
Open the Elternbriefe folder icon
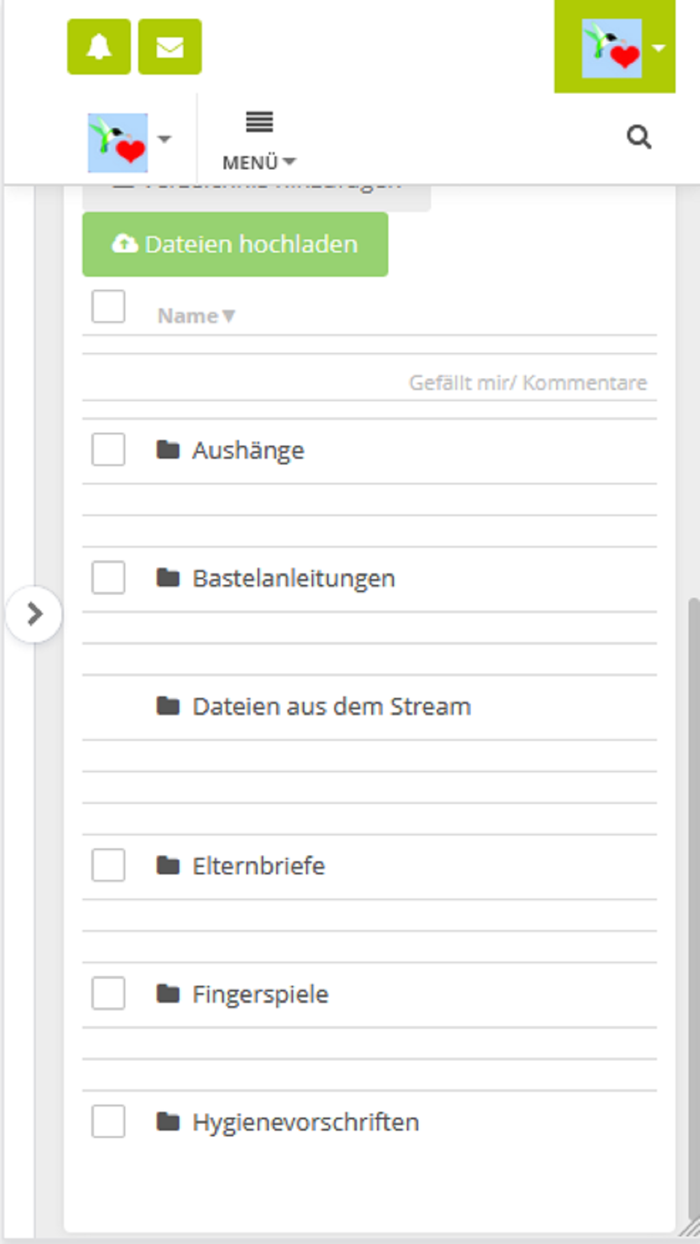167,866
